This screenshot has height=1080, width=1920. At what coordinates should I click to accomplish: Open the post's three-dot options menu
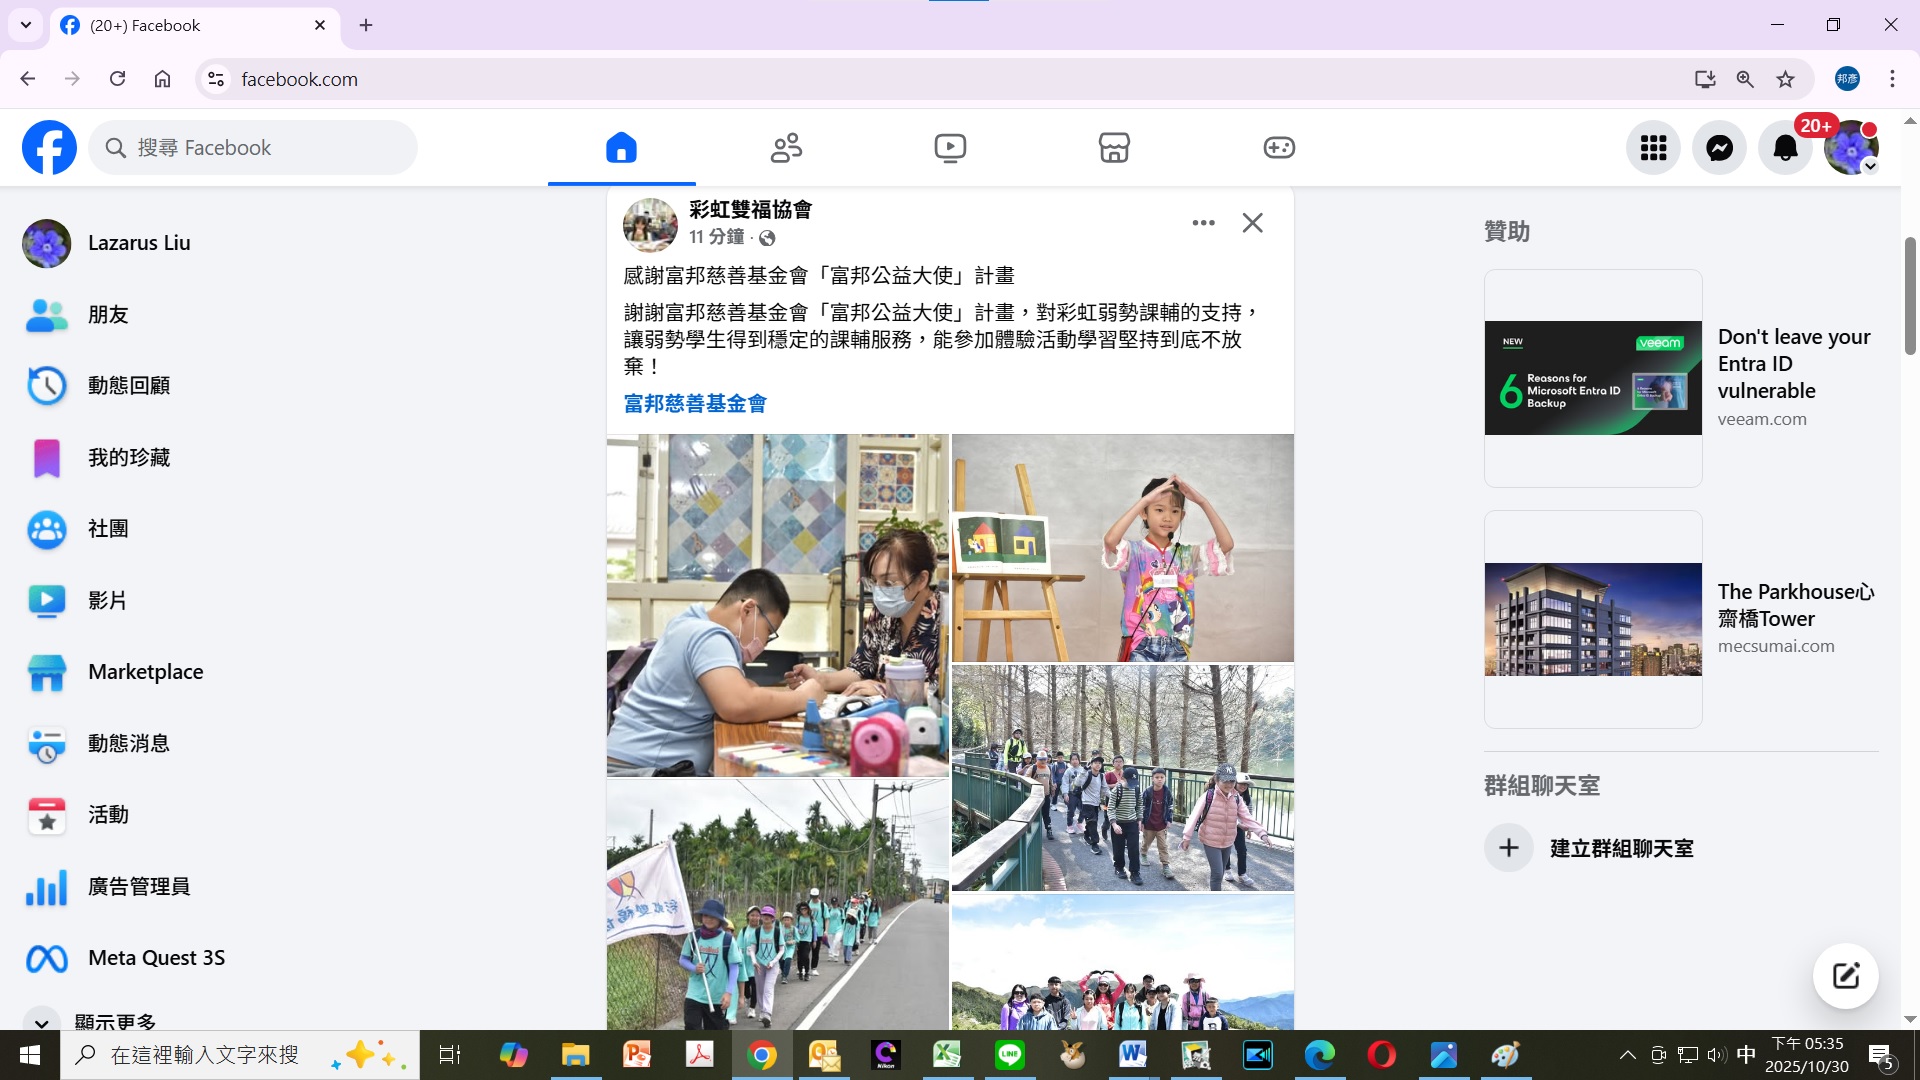point(1203,223)
